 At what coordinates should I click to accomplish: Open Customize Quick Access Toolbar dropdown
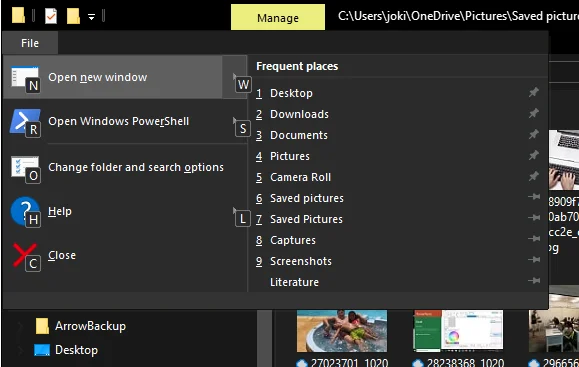(91, 17)
